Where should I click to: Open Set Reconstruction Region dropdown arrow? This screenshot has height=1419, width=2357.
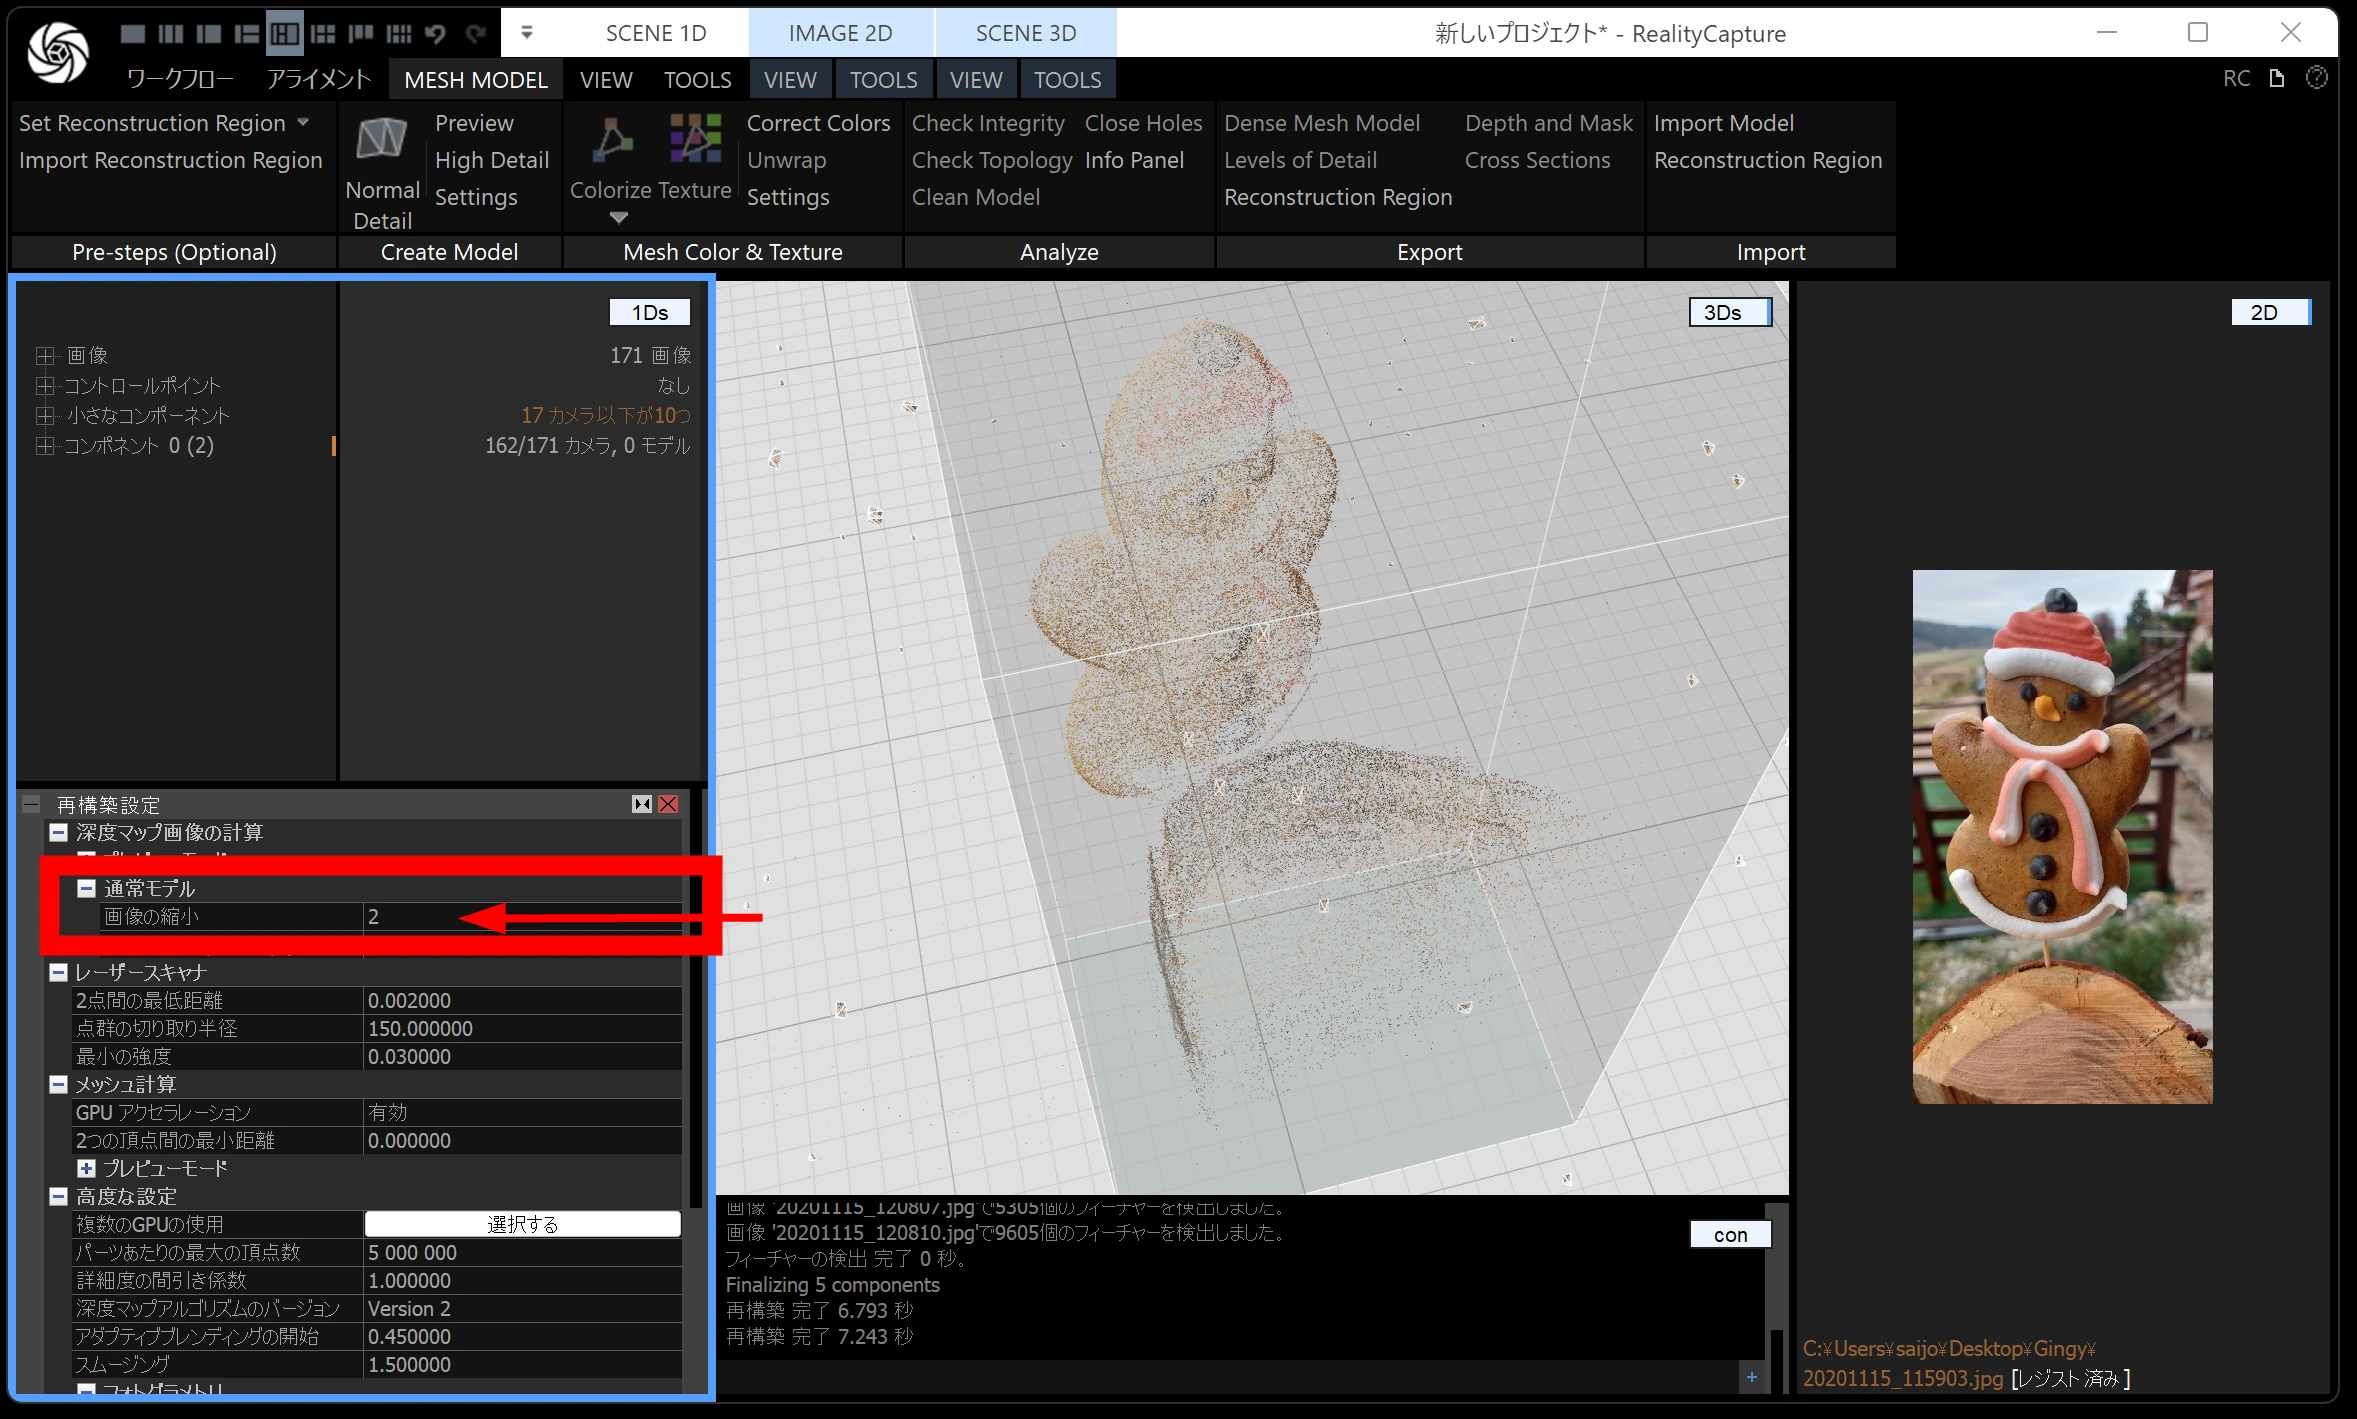click(x=303, y=122)
